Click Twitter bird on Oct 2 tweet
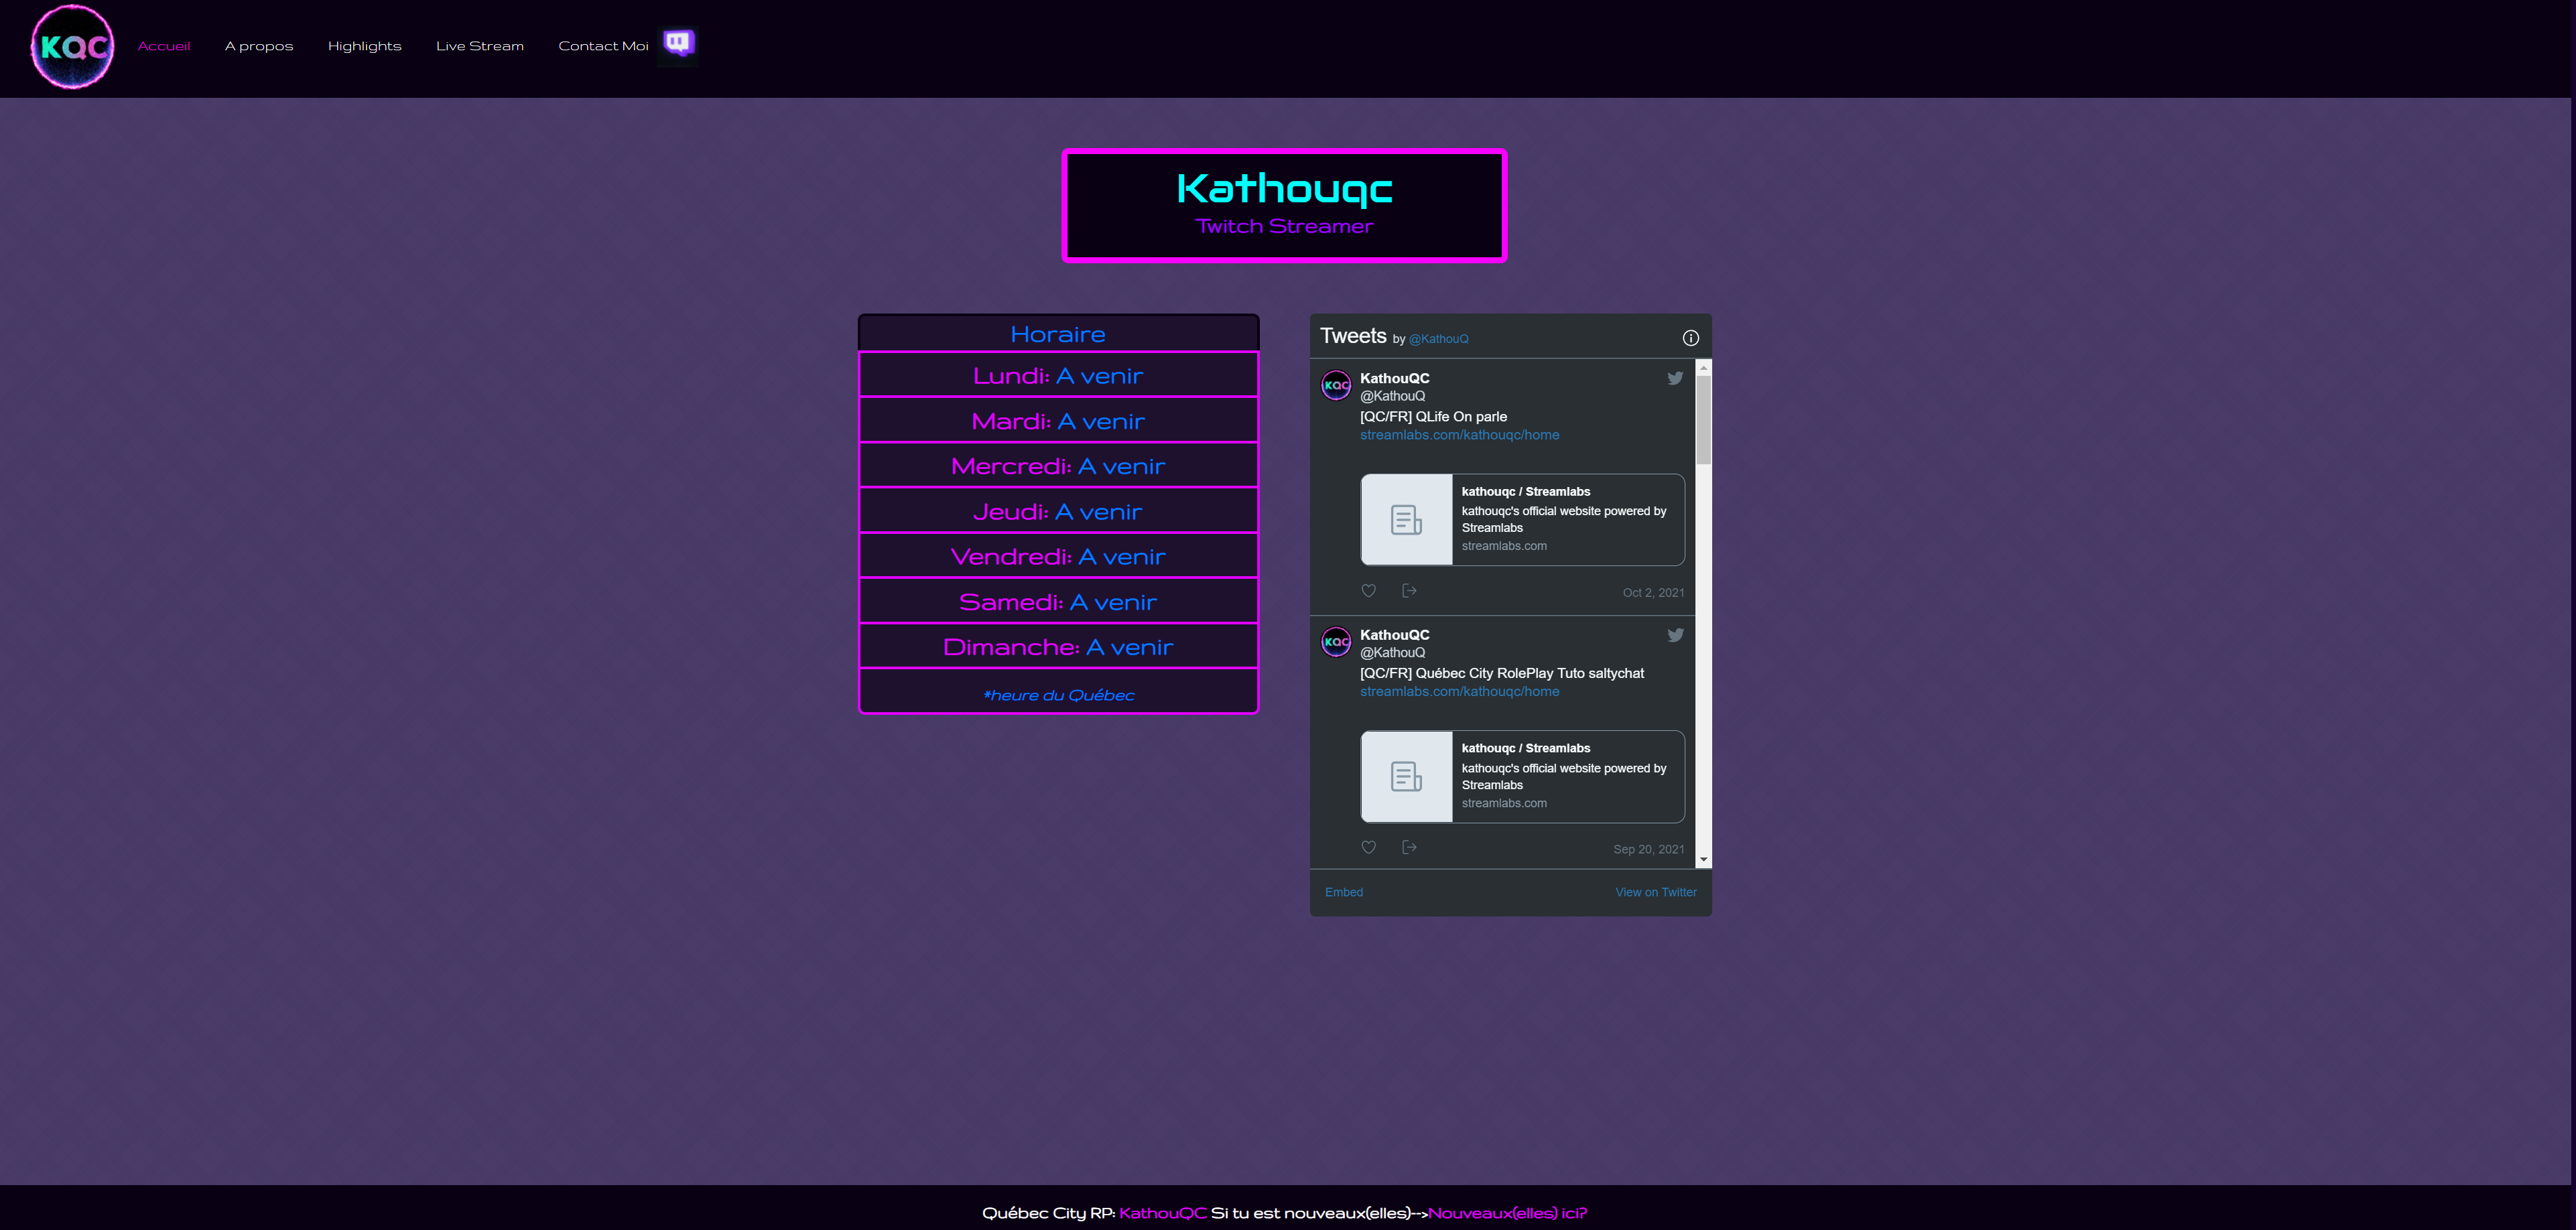This screenshot has height=1230, width=2576. coord(1675,378)
